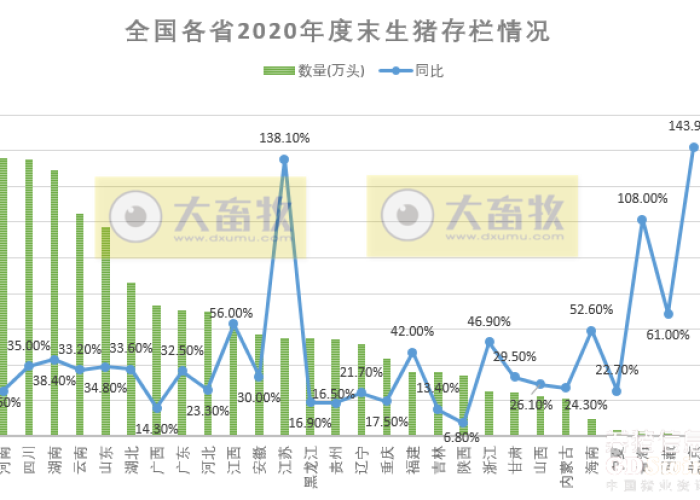This screenshot has height=500, width=700.
Task: Click the 广东 axis label
Action: pyautogui.click(x=182, y=460)
